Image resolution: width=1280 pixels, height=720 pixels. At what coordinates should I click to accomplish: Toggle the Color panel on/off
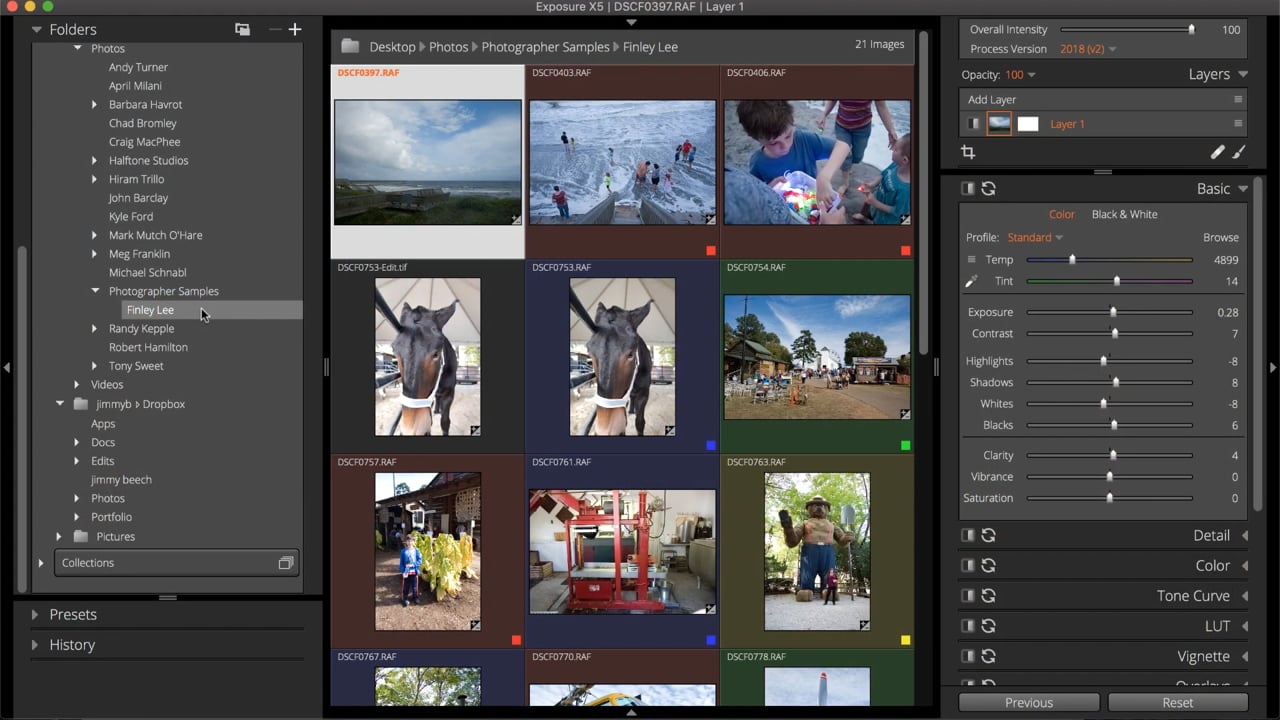point(967,566)
